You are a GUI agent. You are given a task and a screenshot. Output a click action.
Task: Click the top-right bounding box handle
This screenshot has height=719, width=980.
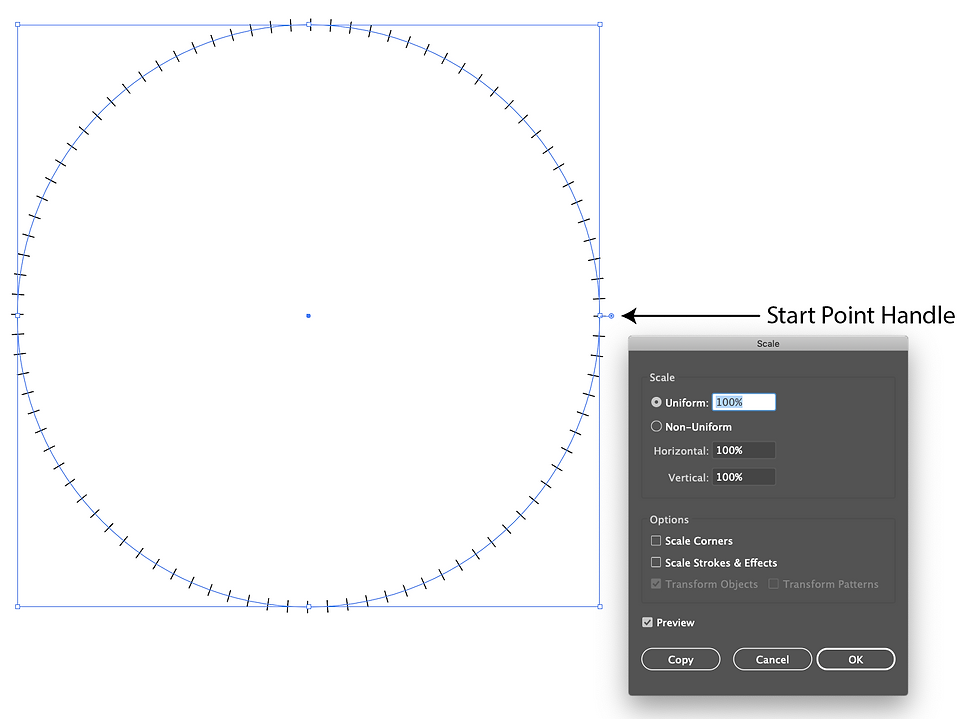coord(600,25)
